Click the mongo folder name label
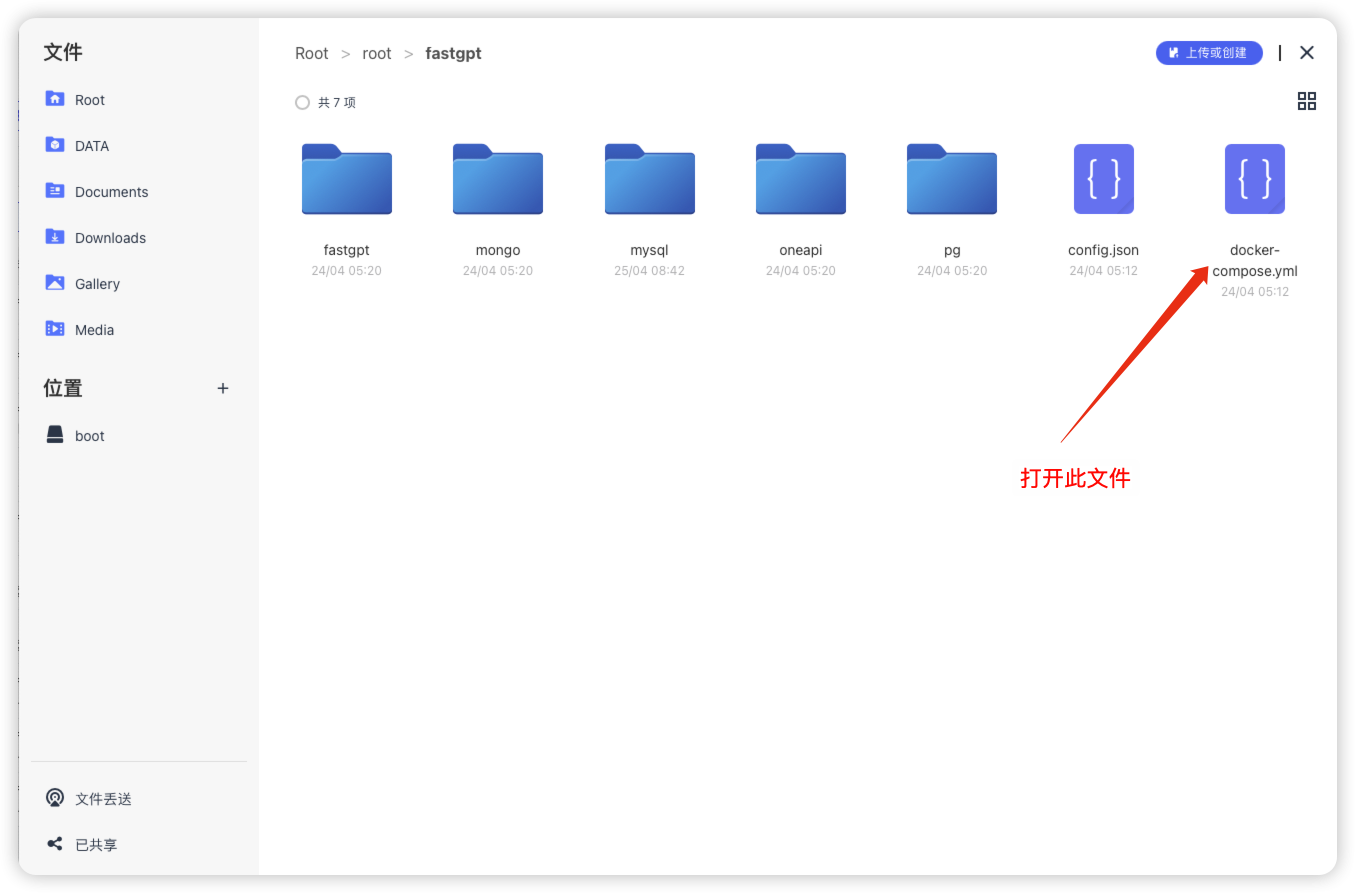 (498, 250)
